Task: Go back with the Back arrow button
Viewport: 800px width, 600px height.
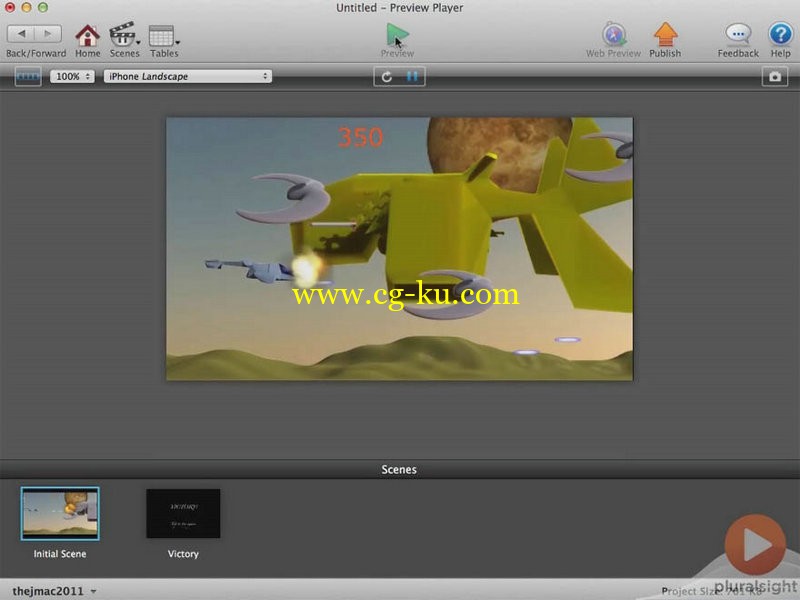Action: pos(21,34)
